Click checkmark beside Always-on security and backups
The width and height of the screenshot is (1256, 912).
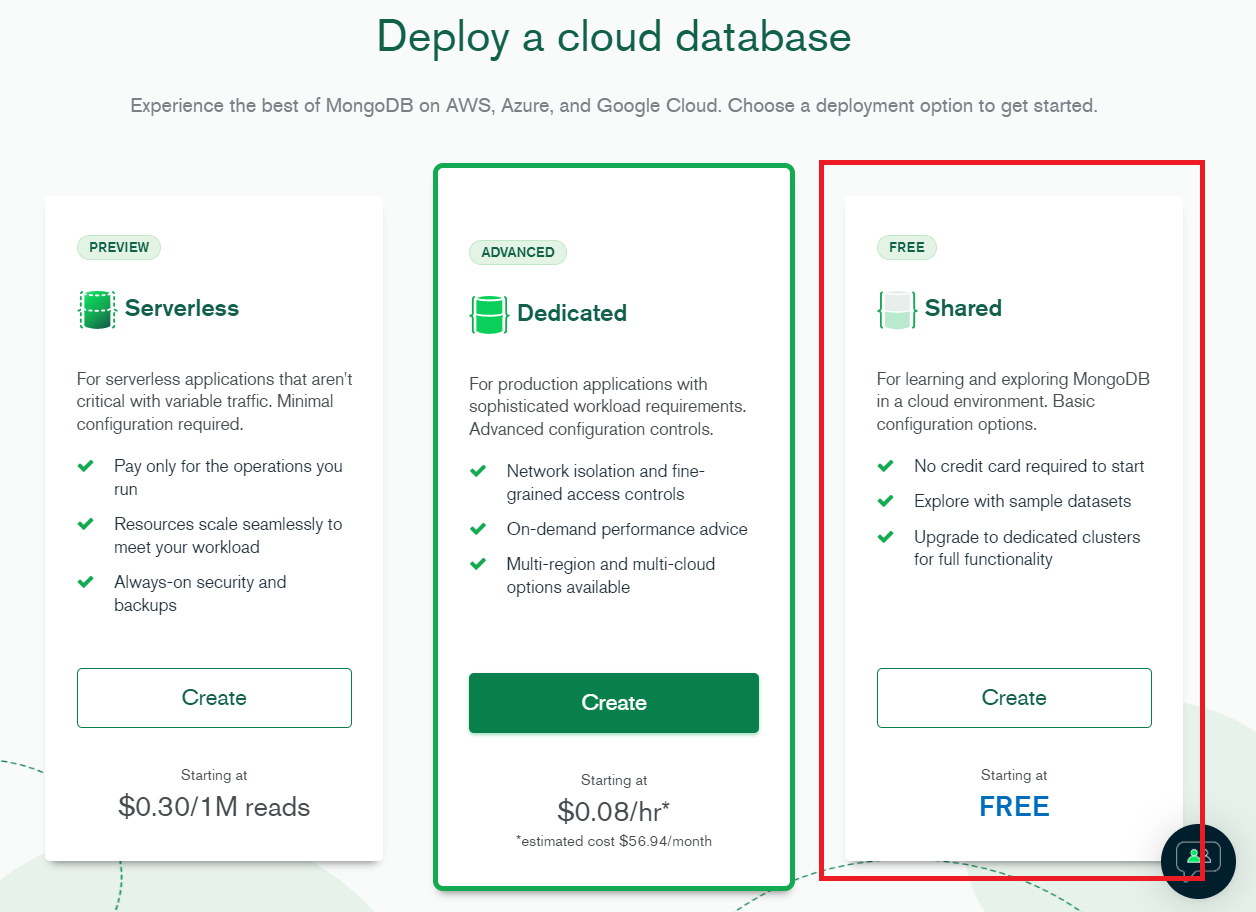[86, 582]
